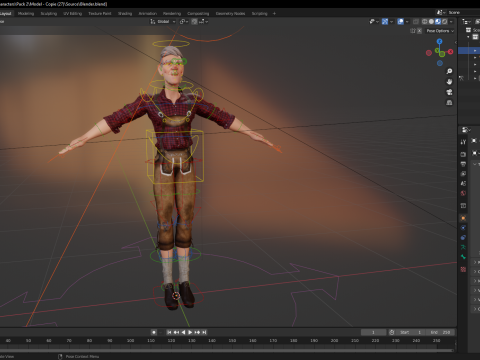480x360 pixels.
Task: Click the current frame number field
Action: click(373, 332)
